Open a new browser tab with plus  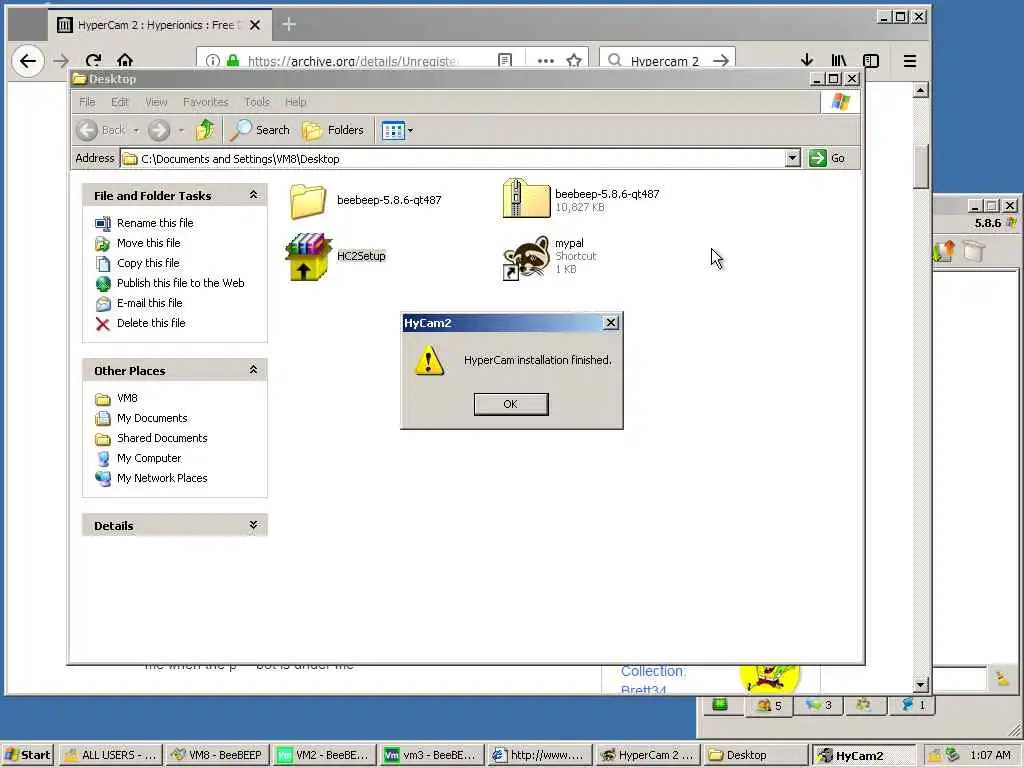coord(289,25)
